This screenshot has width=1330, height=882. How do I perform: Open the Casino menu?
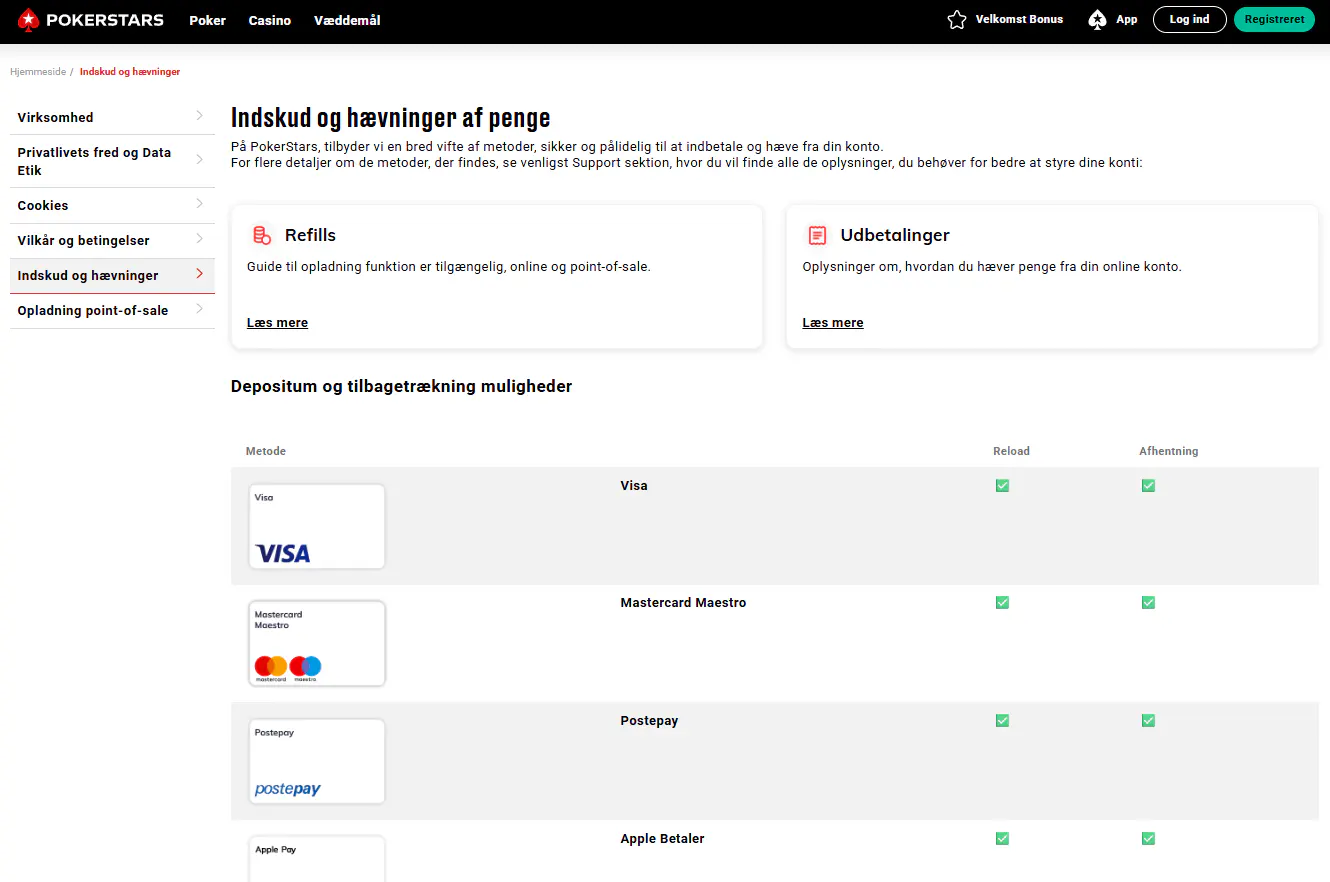(270, 20)
